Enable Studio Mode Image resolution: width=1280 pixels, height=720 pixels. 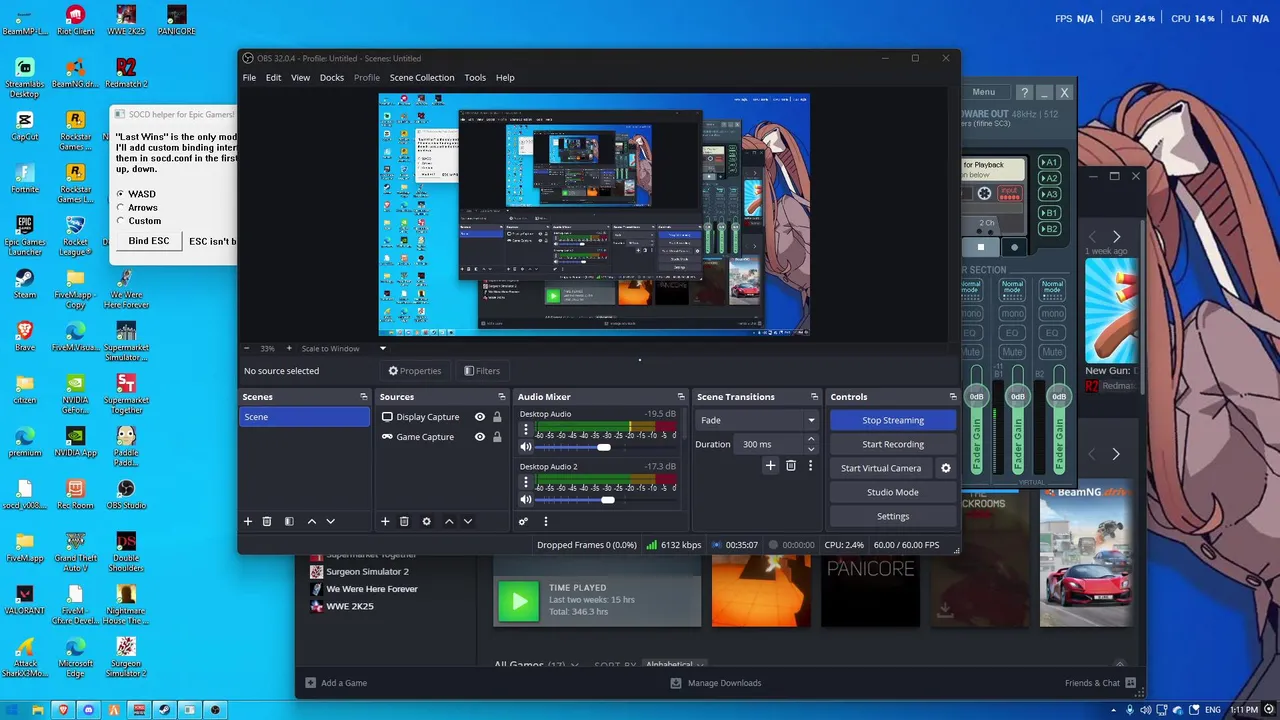[893, 492]
